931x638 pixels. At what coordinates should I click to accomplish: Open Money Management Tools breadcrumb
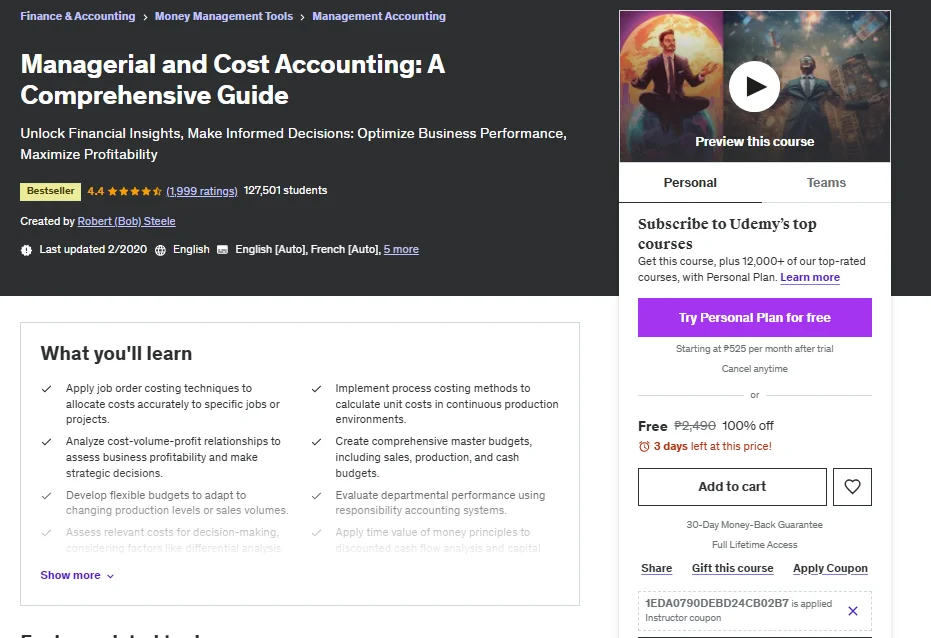click(x=224, y=16)
